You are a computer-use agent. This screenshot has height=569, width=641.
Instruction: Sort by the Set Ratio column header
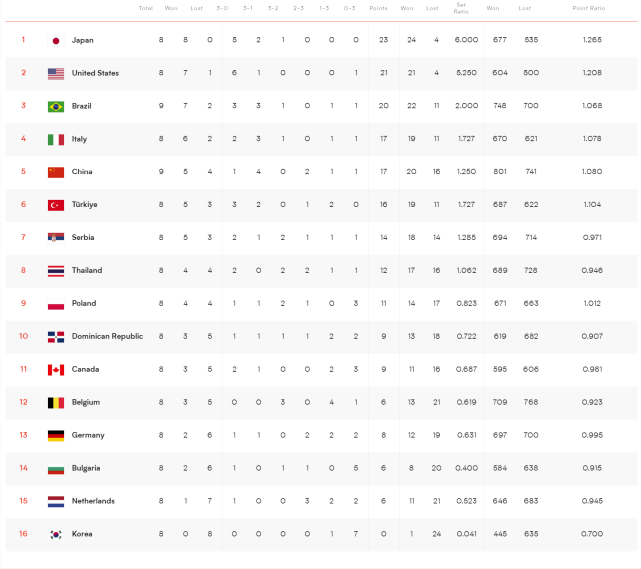[x=460, y=8]
